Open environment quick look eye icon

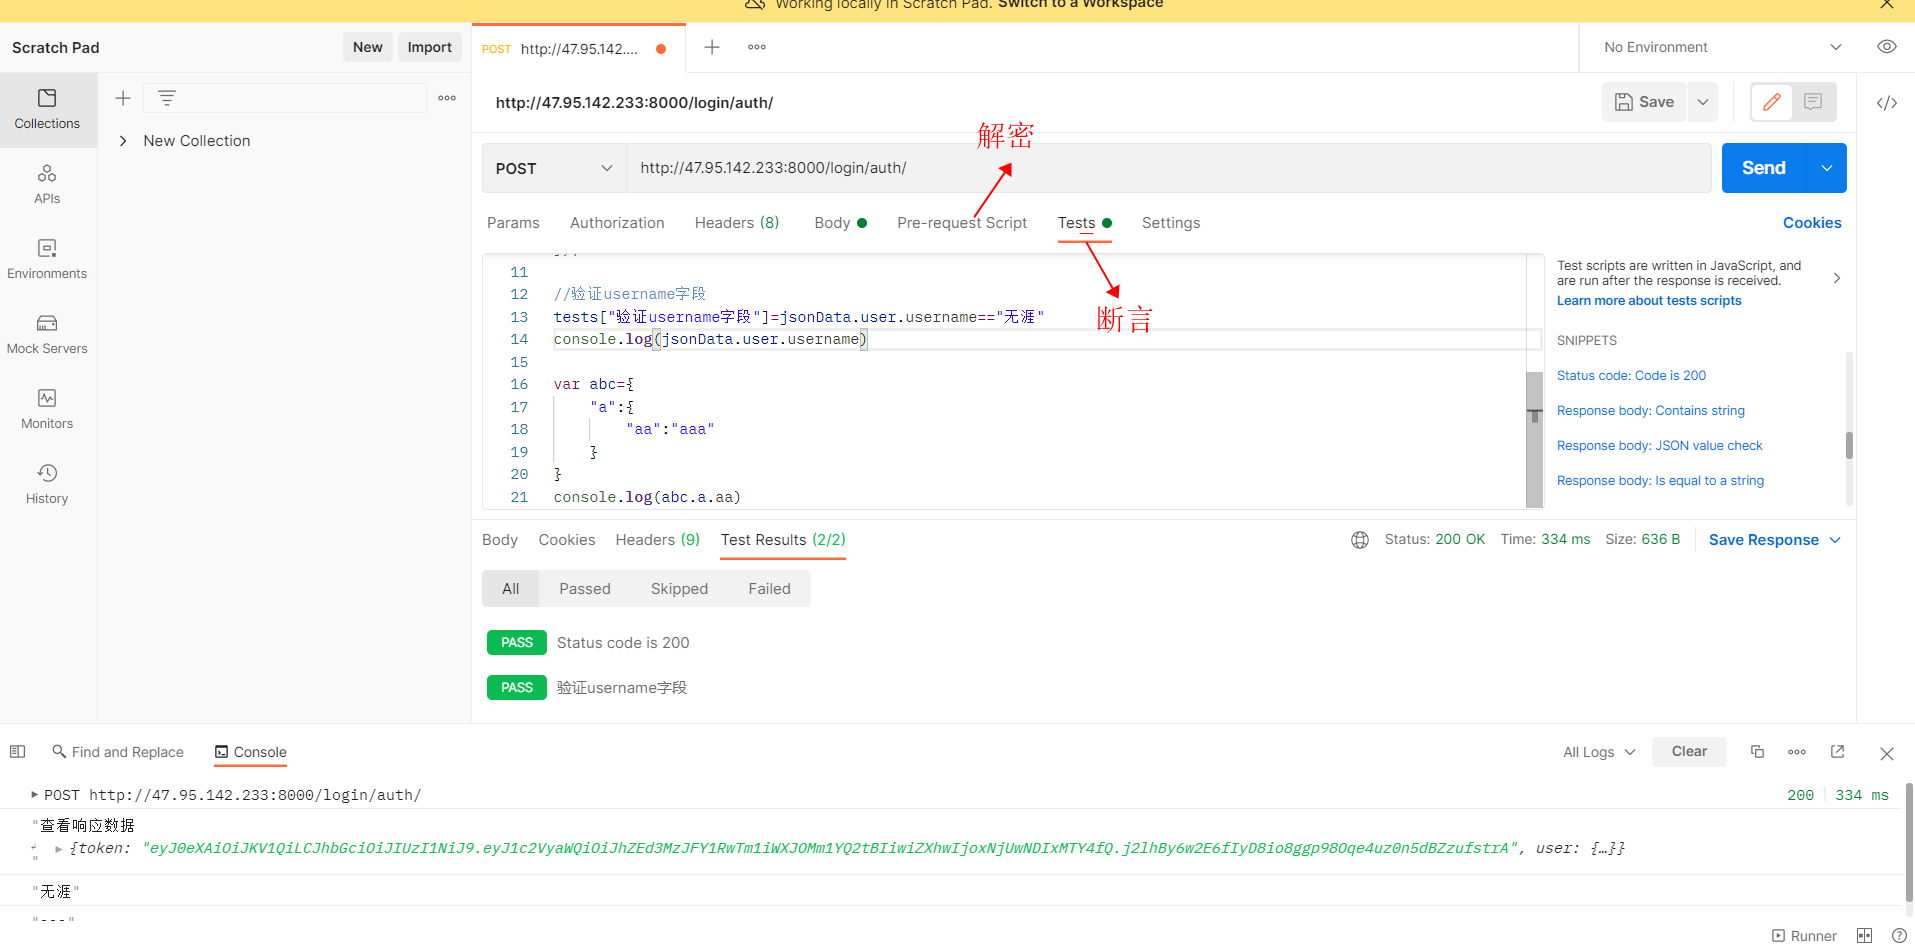click(x=1887, y=47)
